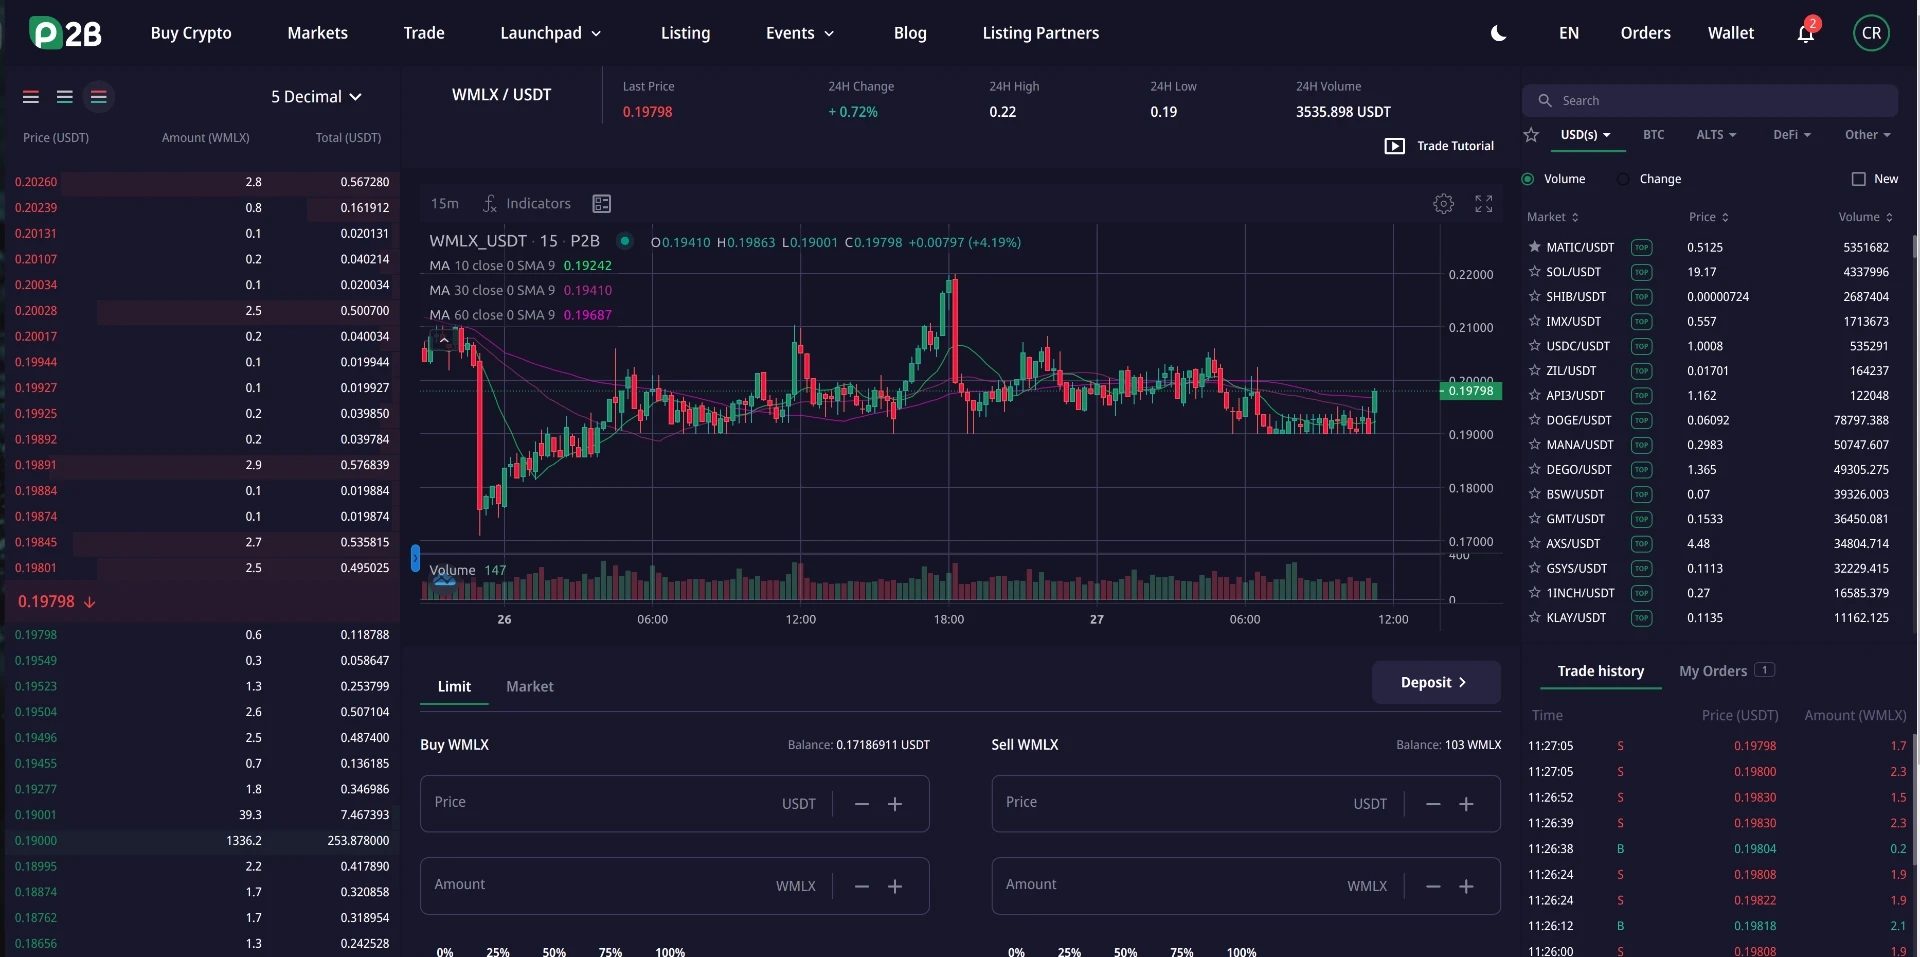Open the Listing link
This screenshot has width=1920, height=957.
point(686,33)
